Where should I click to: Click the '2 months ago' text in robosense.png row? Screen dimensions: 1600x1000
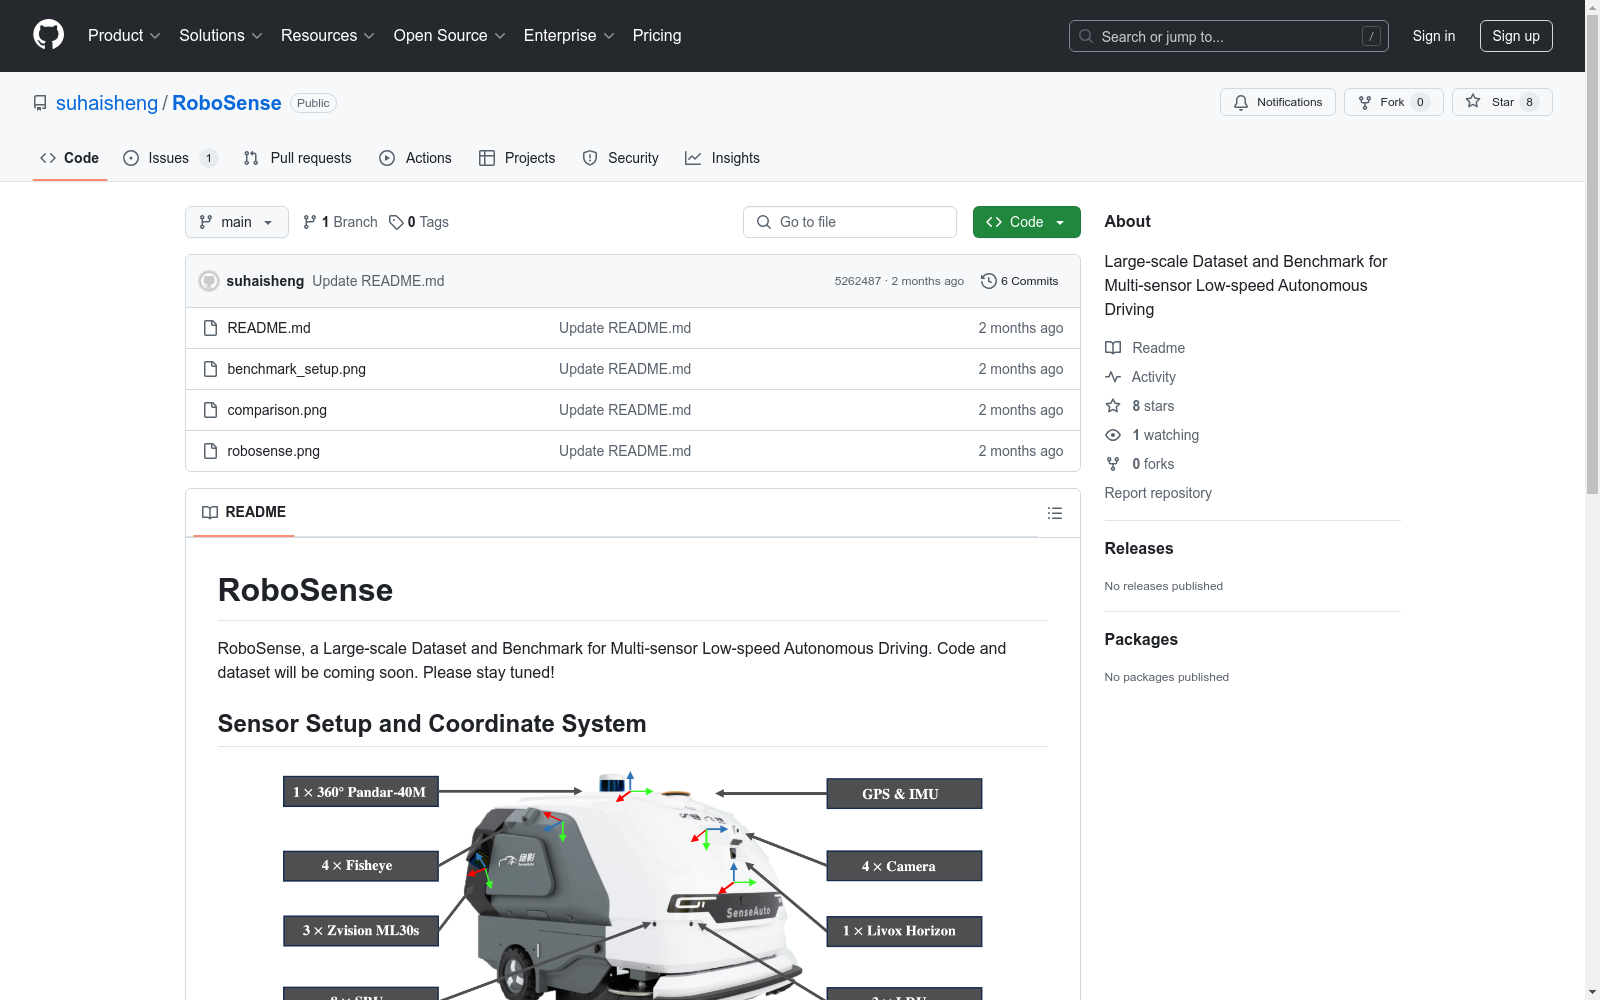coord(1021,451)
